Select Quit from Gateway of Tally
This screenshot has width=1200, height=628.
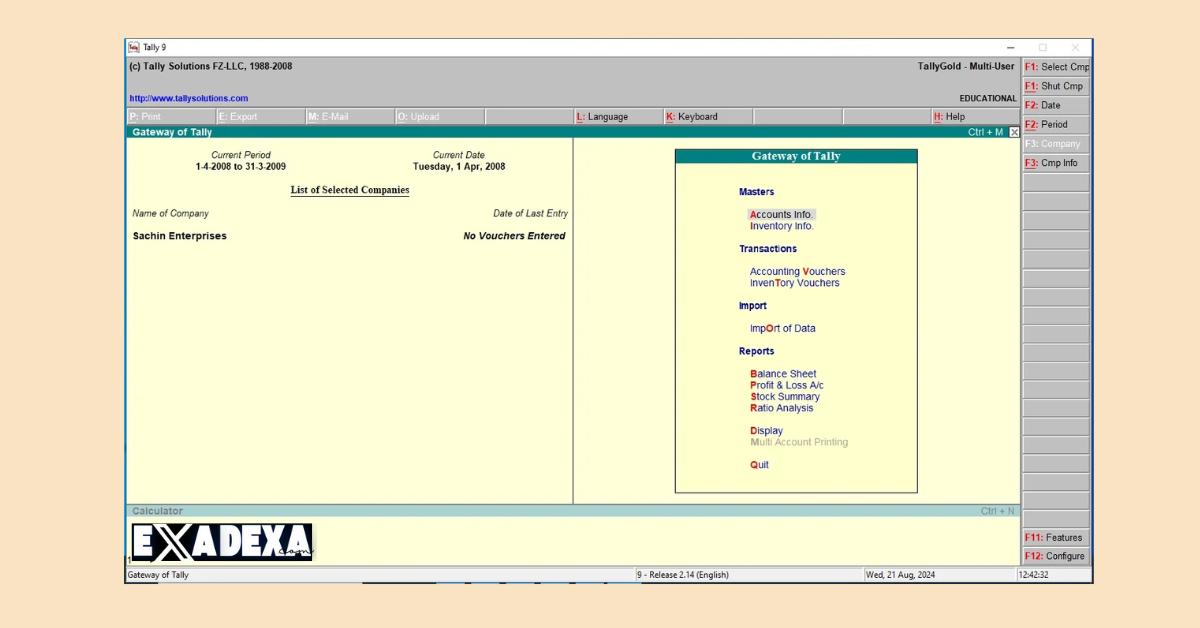(758, 464)
